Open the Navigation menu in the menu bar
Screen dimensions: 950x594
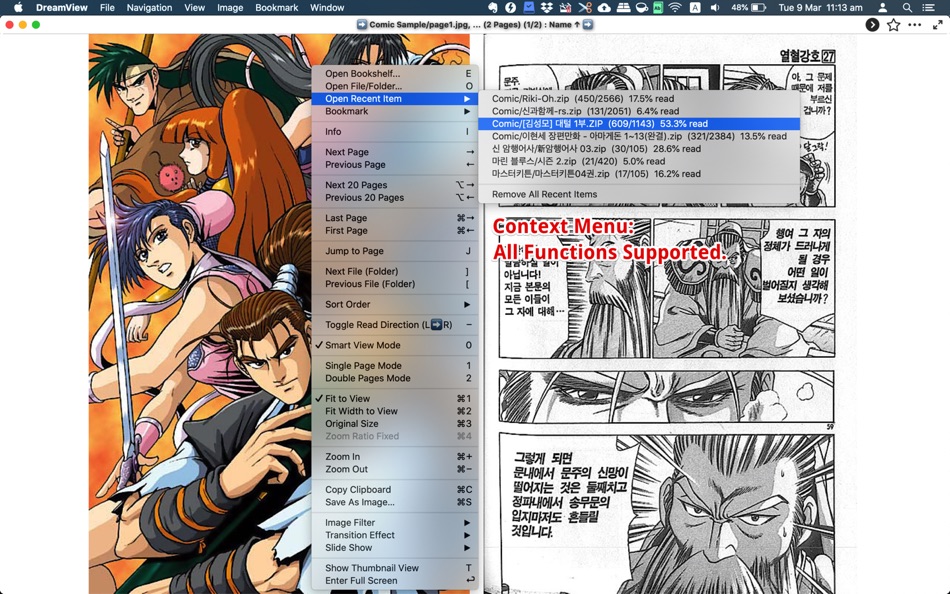[149, 7]
